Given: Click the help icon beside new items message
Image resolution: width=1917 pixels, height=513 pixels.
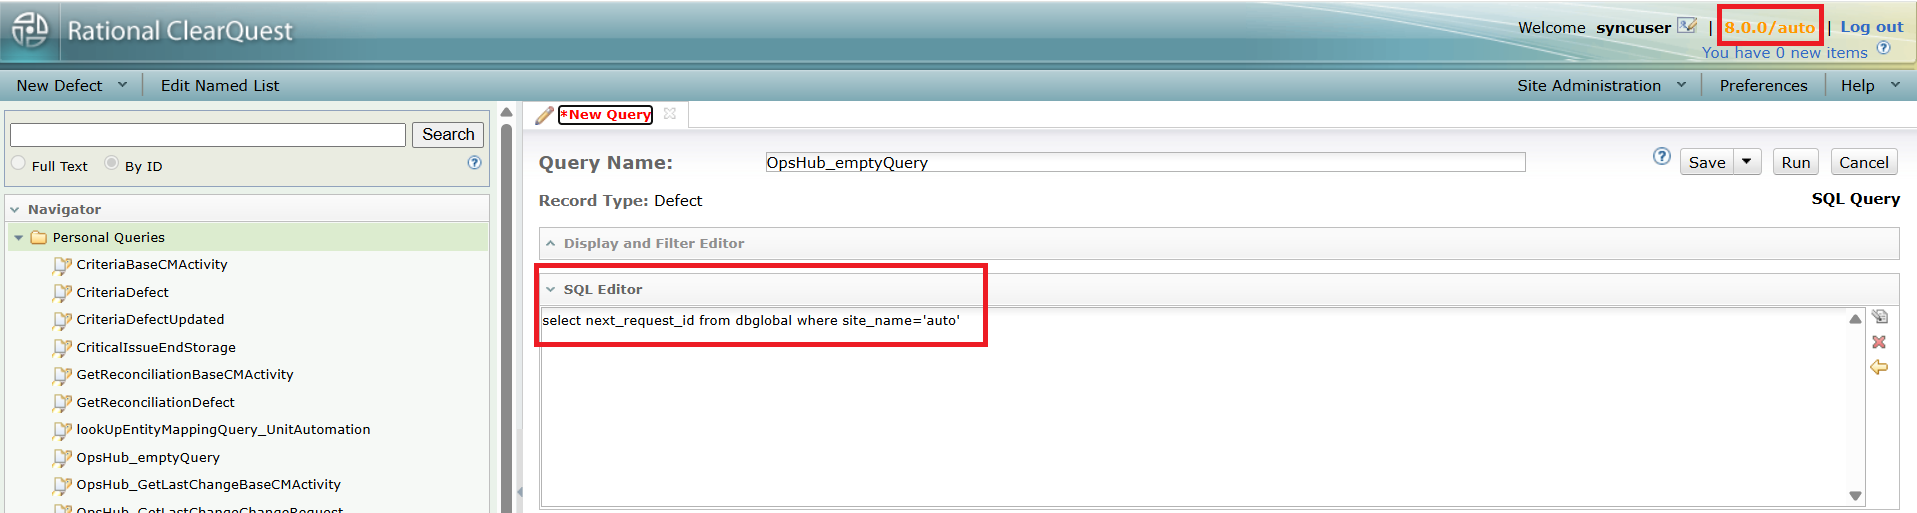Looking at the screenshot, I should [1883, 48].
